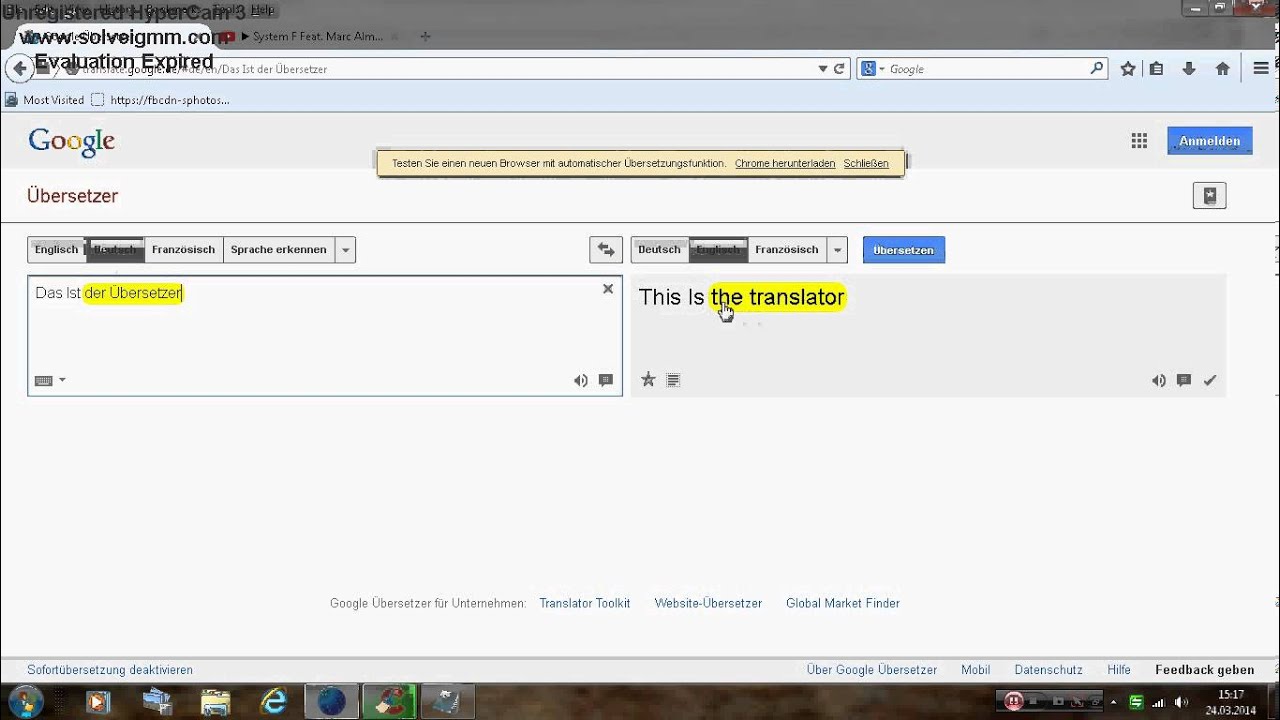Open the Windows Start menu
This screenshot has width=1280, height=720.
[25, 701]
